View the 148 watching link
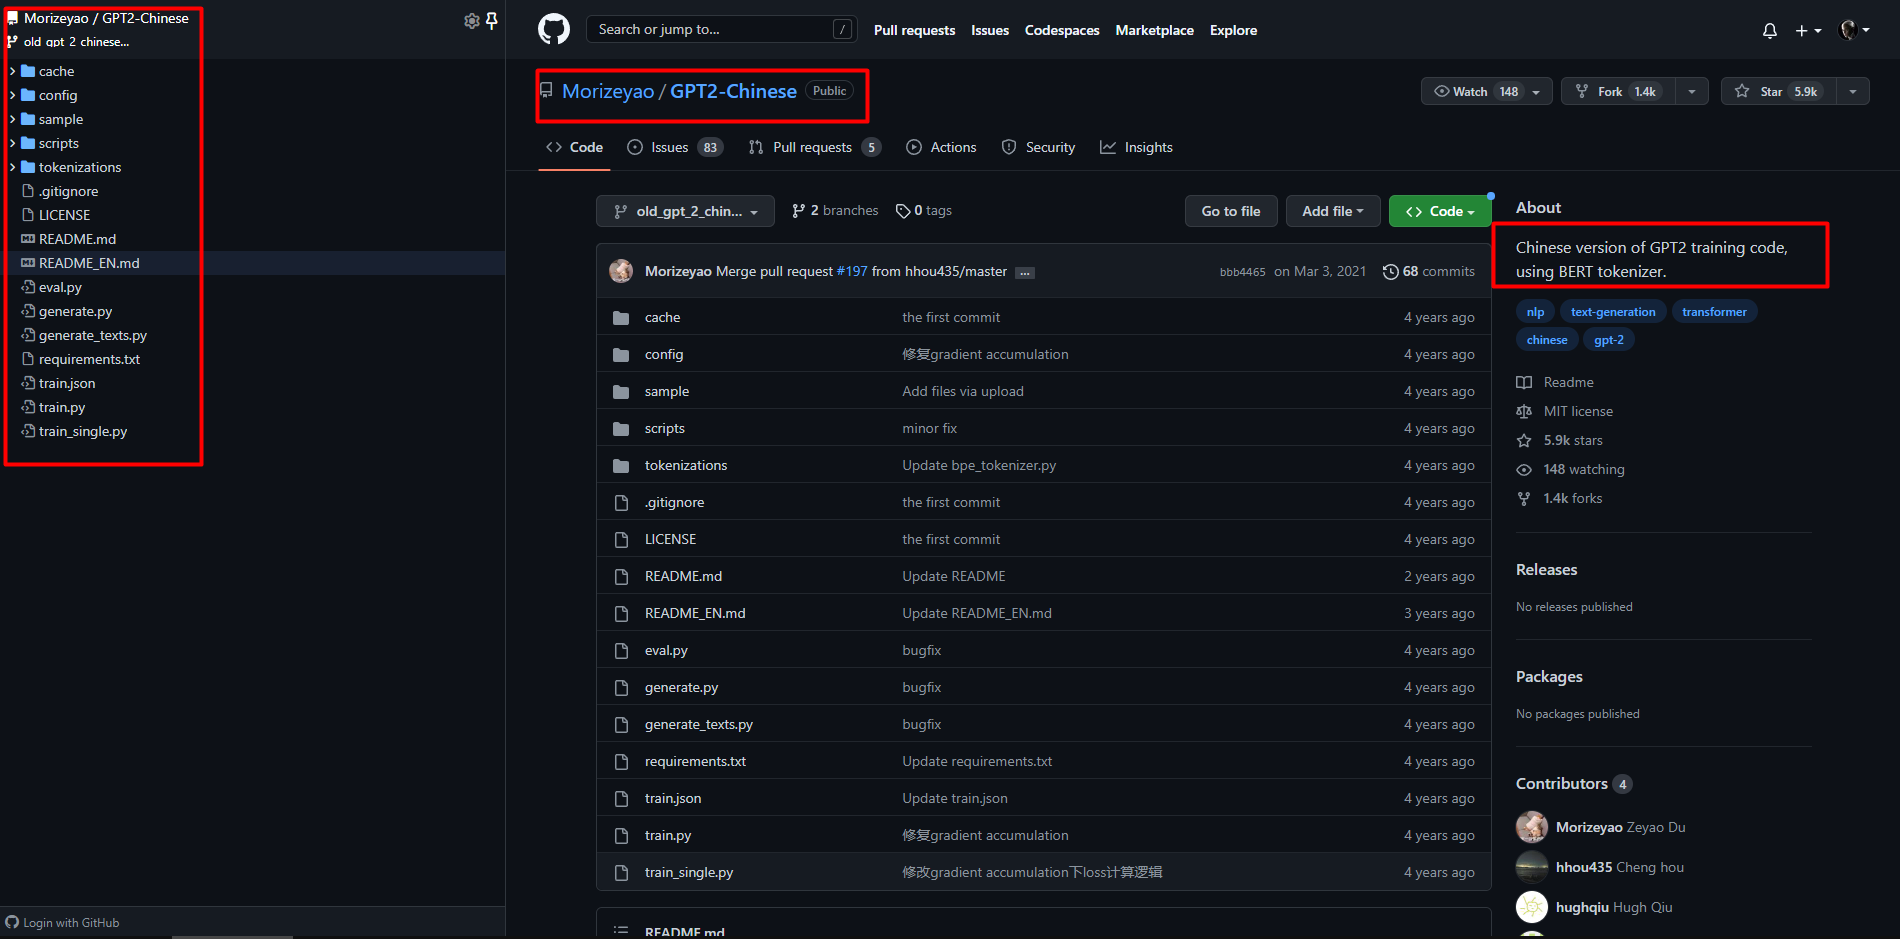Screen dimensions: 1900x939 [1571, 469]
